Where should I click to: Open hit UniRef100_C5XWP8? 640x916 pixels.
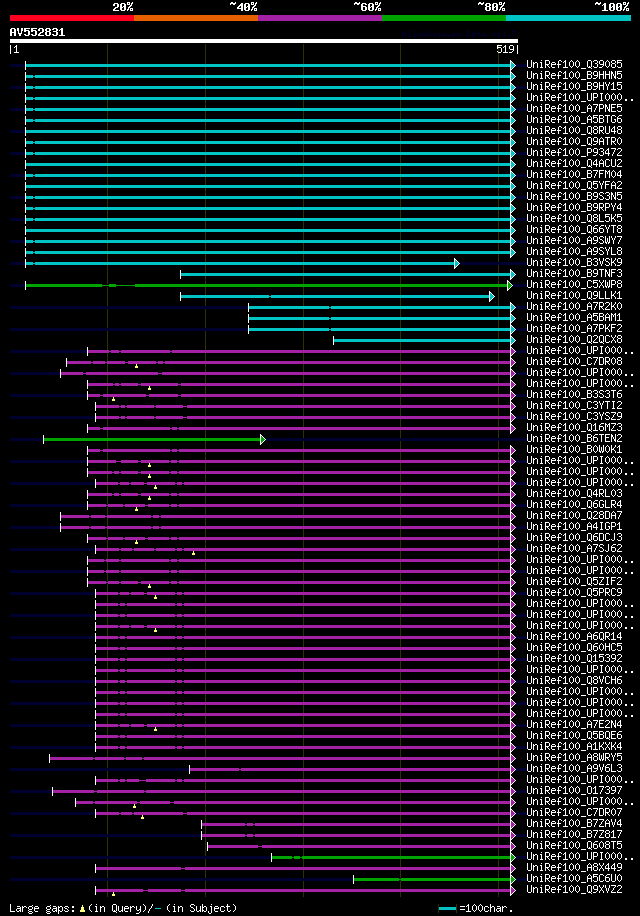tap(574, 284)
